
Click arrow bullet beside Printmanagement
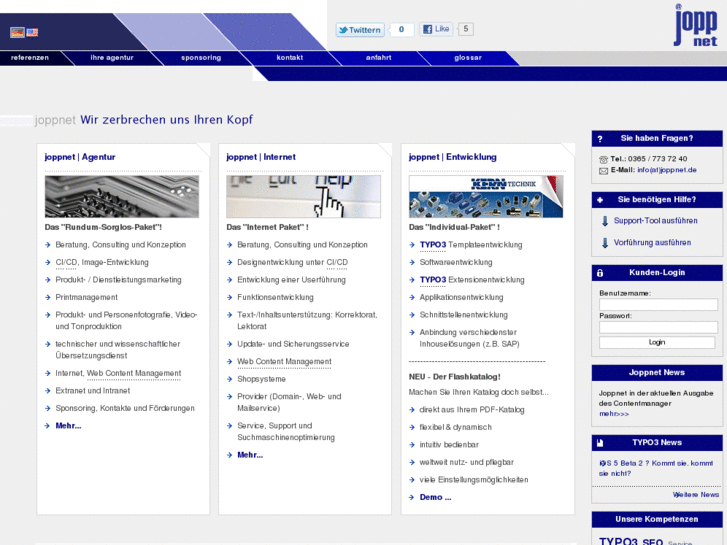(47, 297)
